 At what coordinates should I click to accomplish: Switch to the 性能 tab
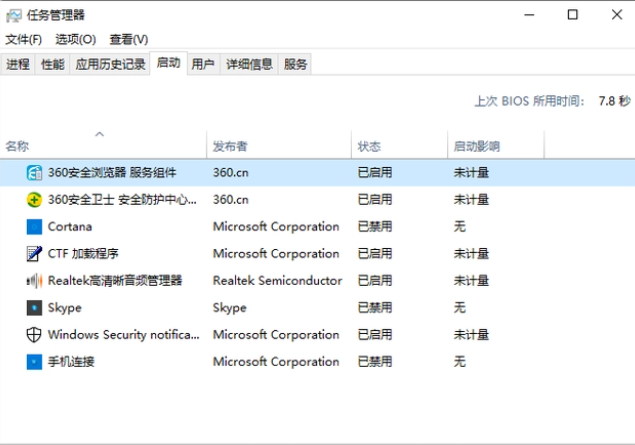tap(52, 64)
